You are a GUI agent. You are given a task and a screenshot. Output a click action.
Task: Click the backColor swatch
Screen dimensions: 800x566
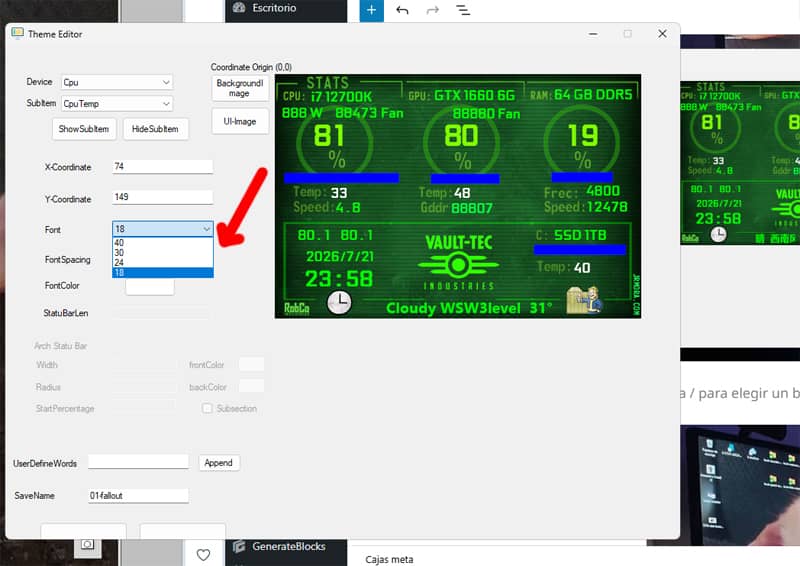252,386
